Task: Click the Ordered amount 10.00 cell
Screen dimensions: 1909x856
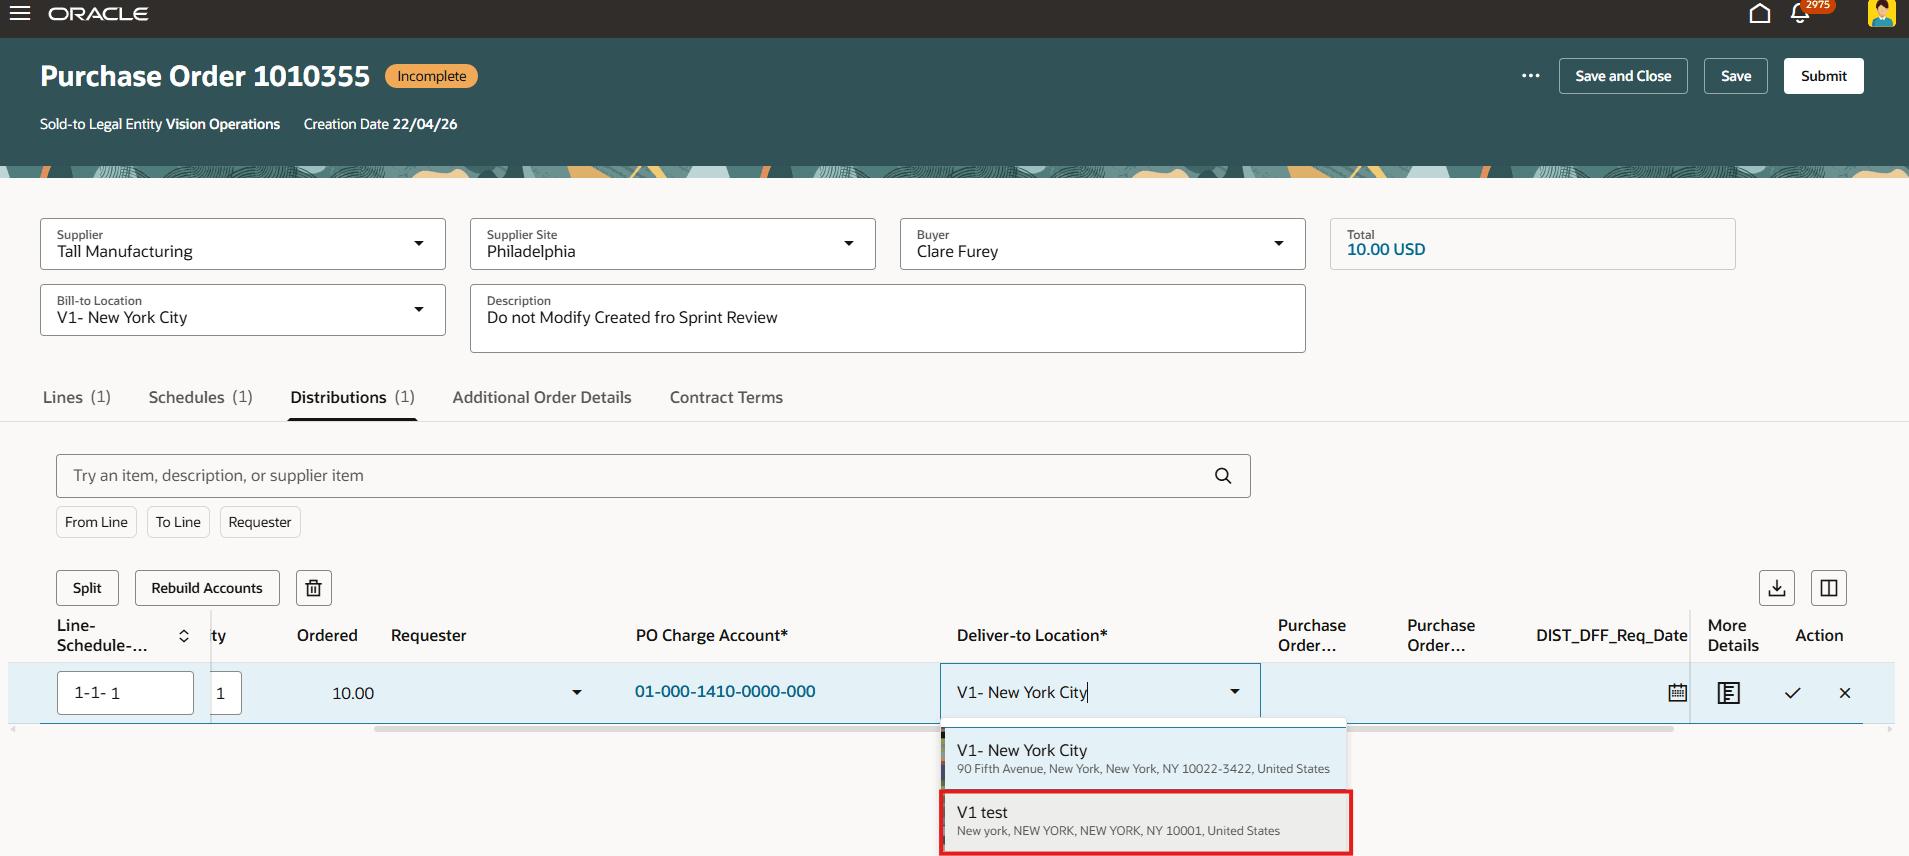Action: tap(353, 693)
